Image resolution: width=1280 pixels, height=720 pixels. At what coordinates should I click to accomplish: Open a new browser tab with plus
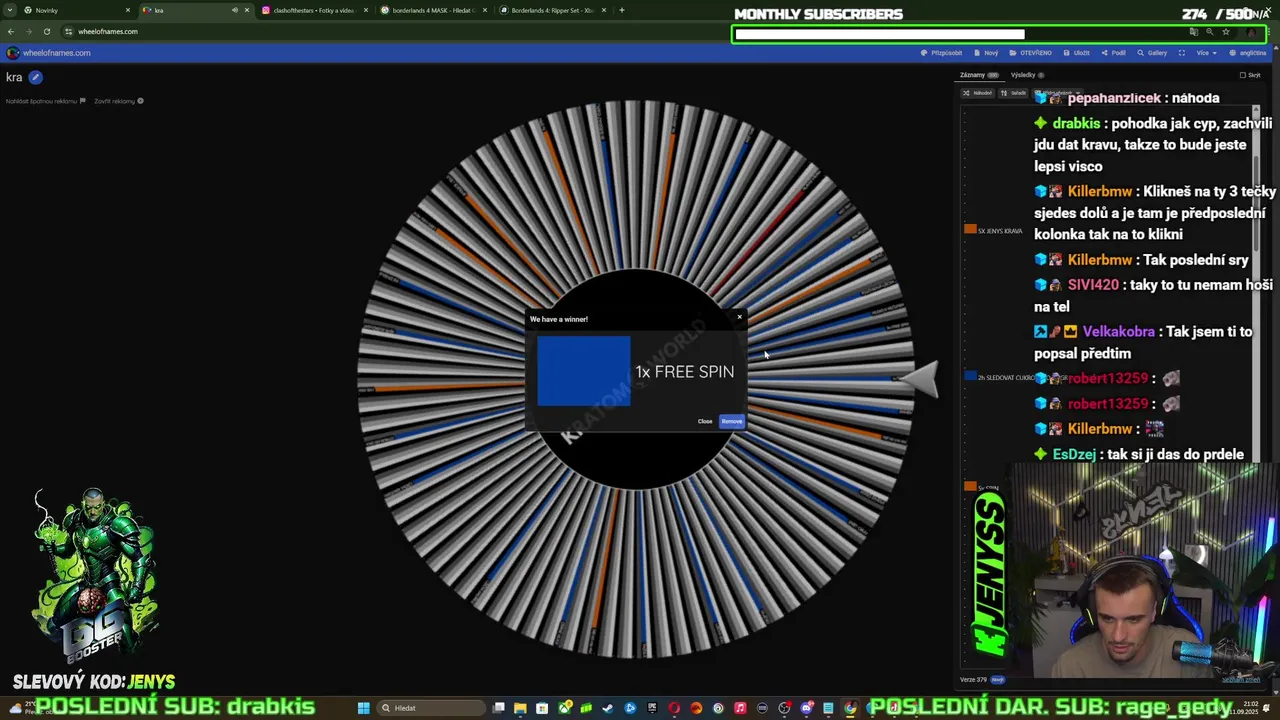coord(622,10)
